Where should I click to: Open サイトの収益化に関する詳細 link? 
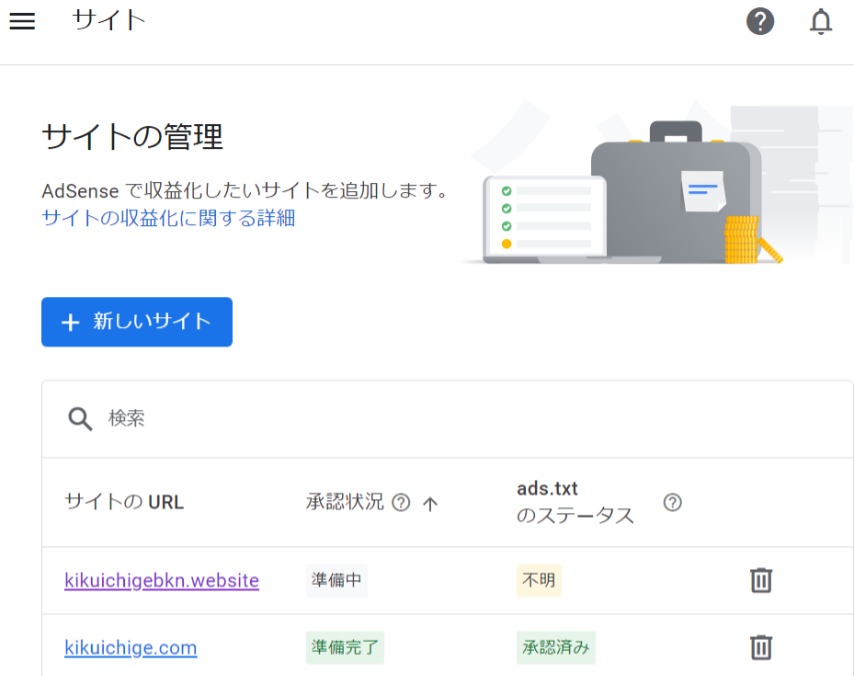pyautogui.click(x=168, y=218)
